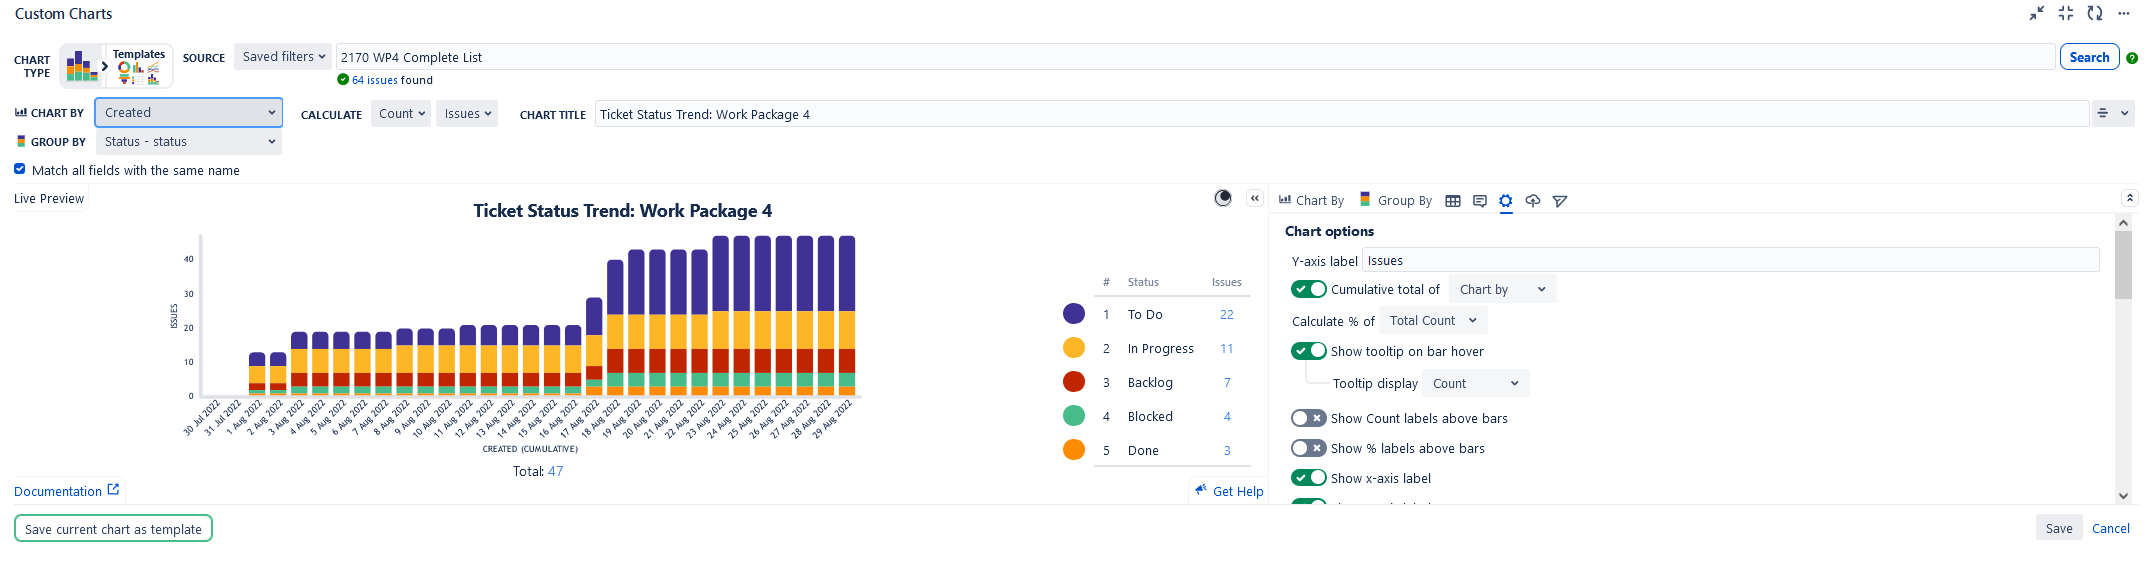Enable Show Count labels above bars
This screenshot has height=564, width=2148.
pyautogui.click(x=1308, y=418)
